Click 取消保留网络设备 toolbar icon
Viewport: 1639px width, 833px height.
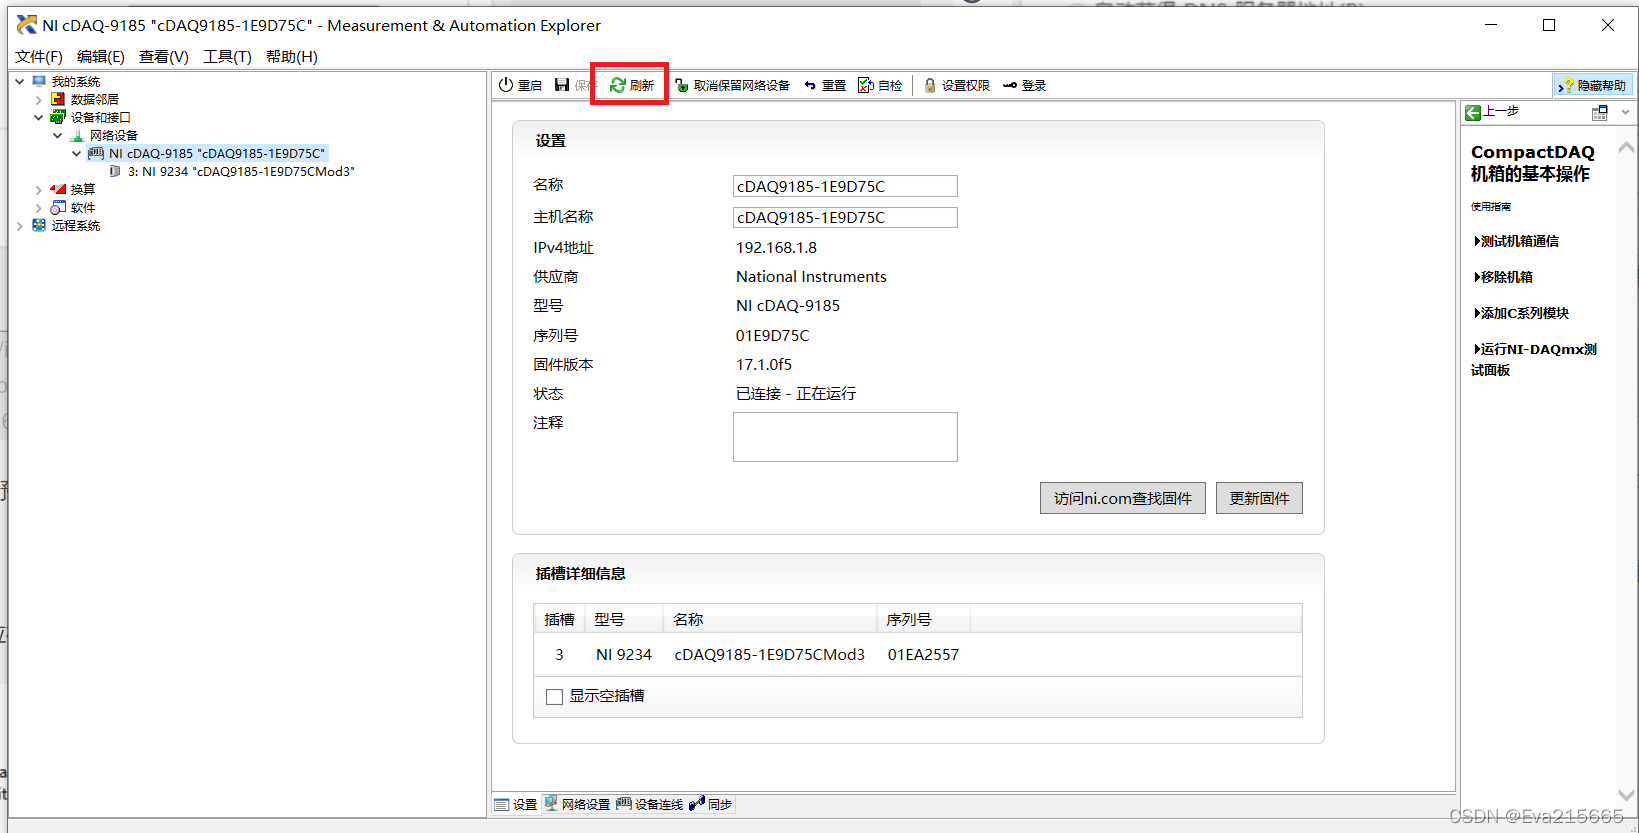pos(681,85)
